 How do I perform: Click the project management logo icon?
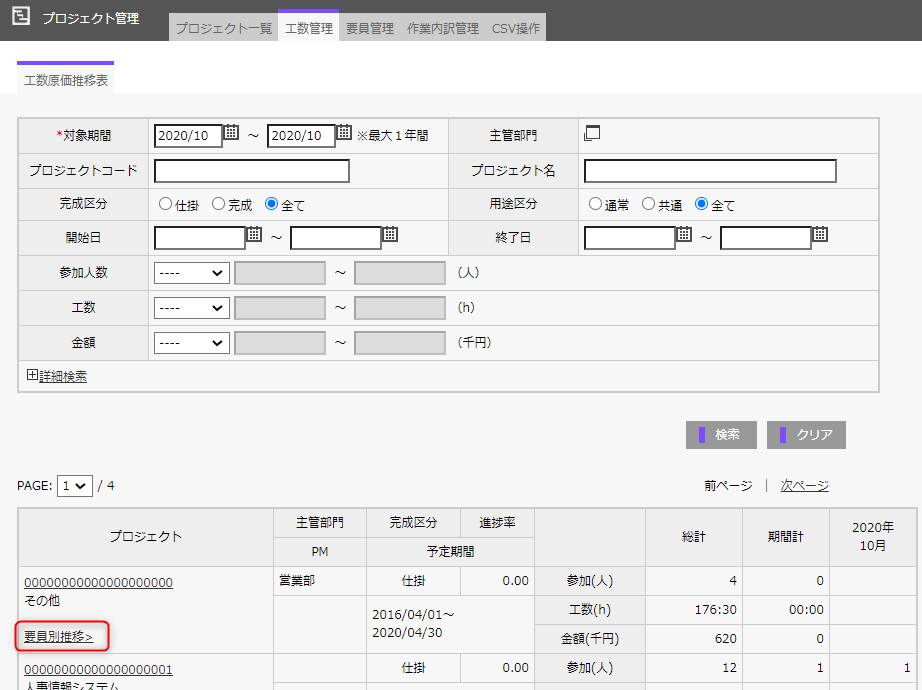click(20, 17)
